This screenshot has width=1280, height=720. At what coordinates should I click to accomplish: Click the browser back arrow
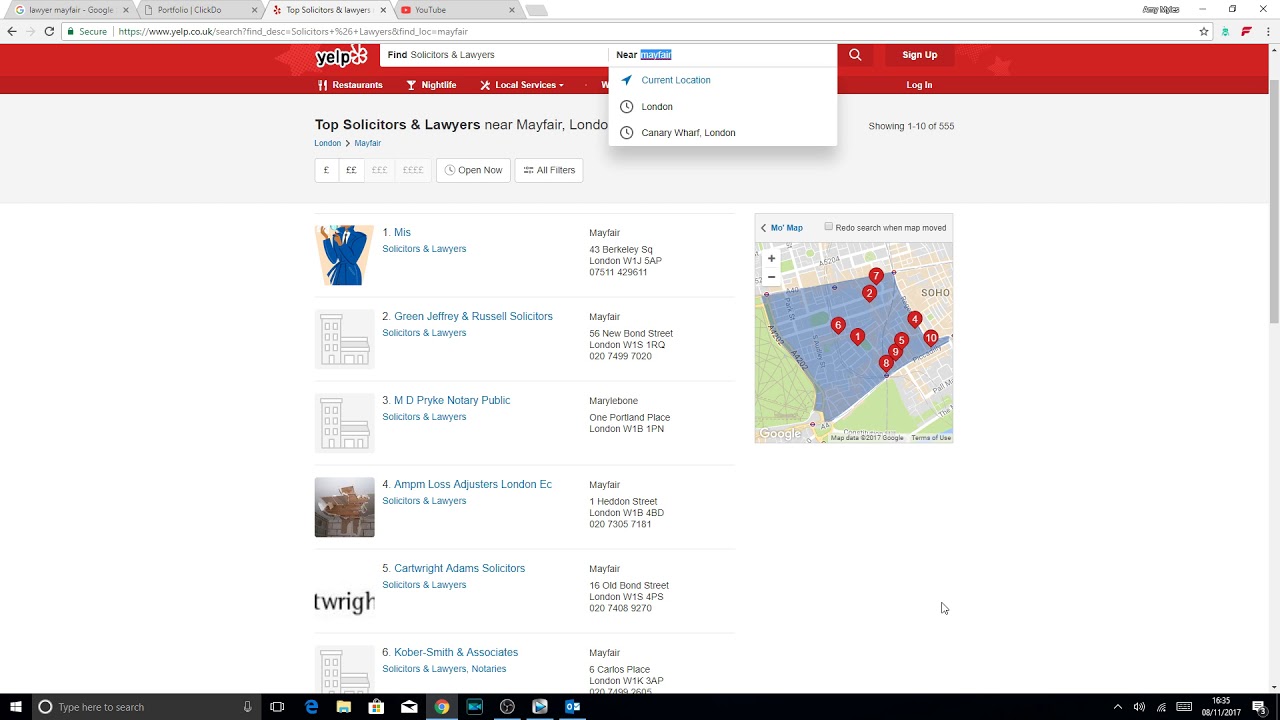12,31
